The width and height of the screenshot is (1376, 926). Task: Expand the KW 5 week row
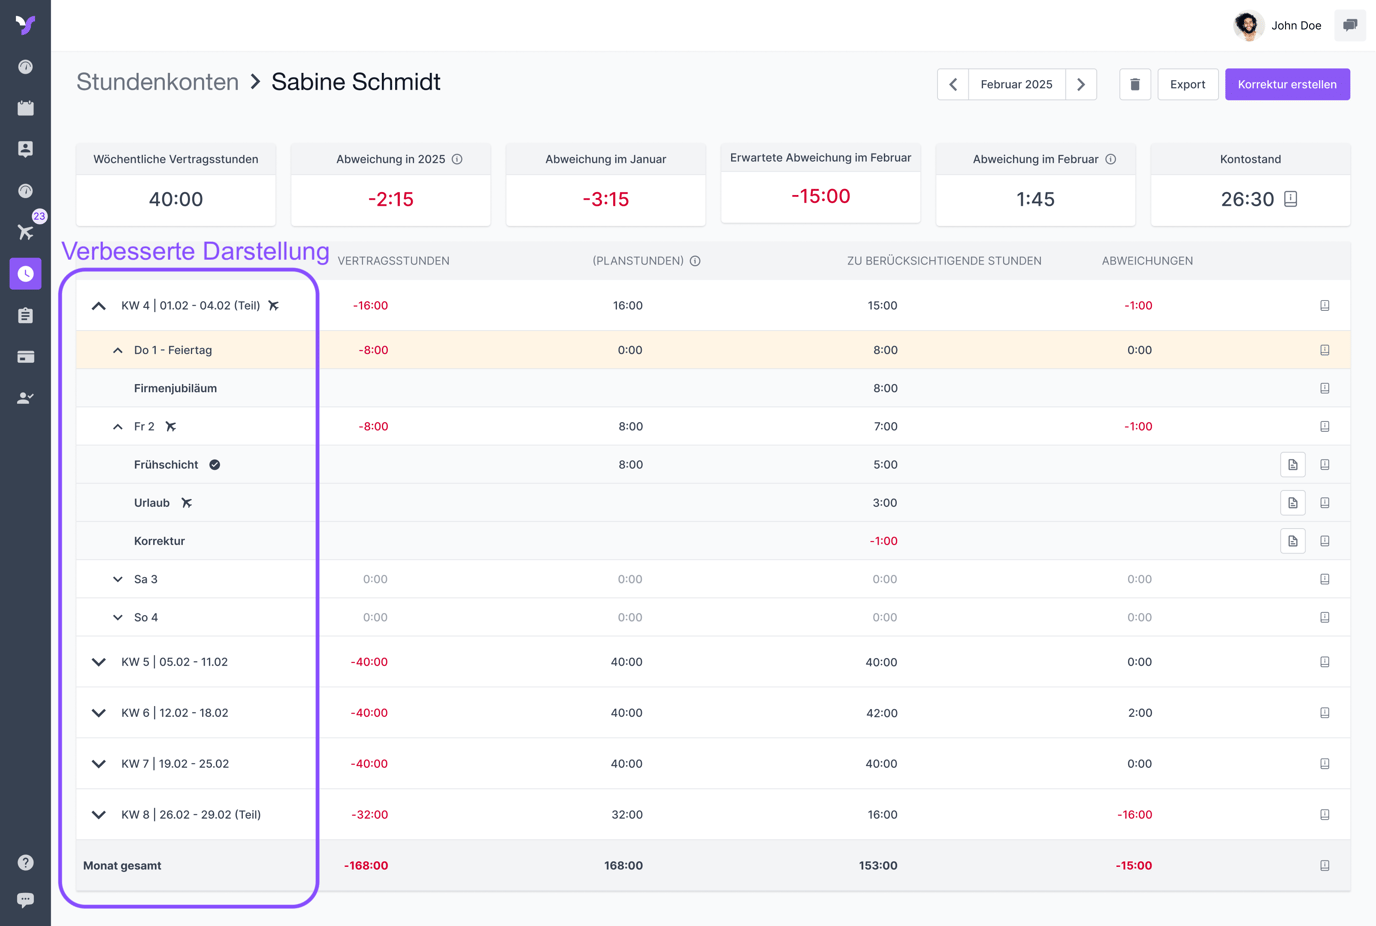pos(99,662)
